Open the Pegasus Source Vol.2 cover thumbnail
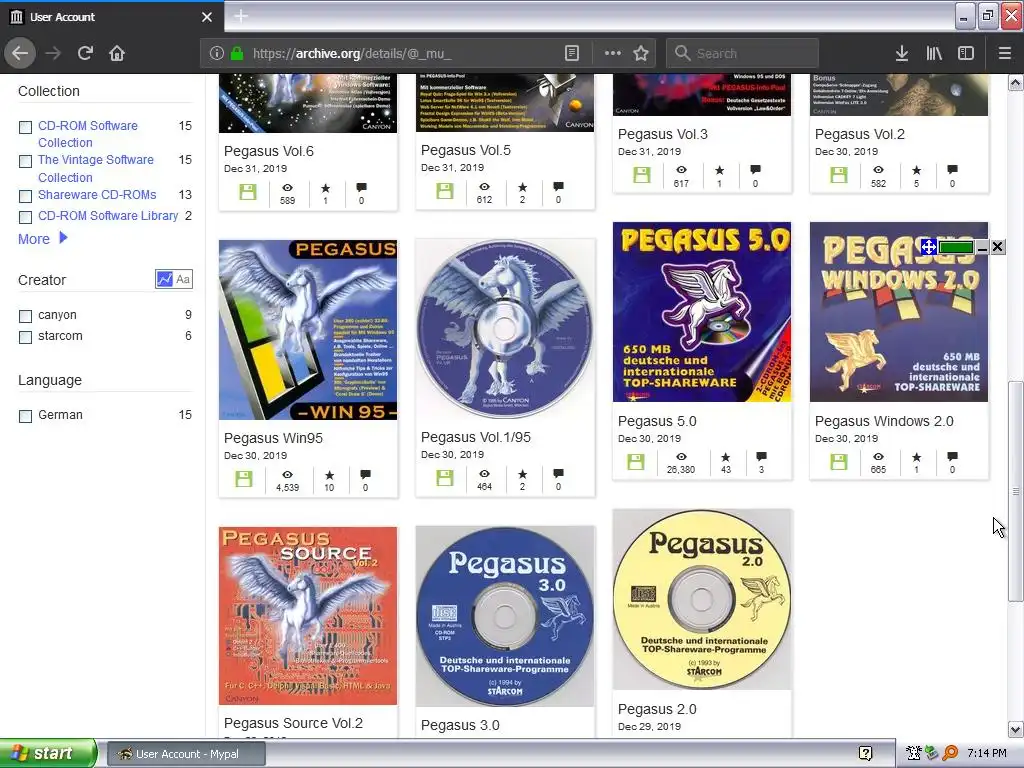Viewport: 1024px width, 768px height. (x=308, y=616)
